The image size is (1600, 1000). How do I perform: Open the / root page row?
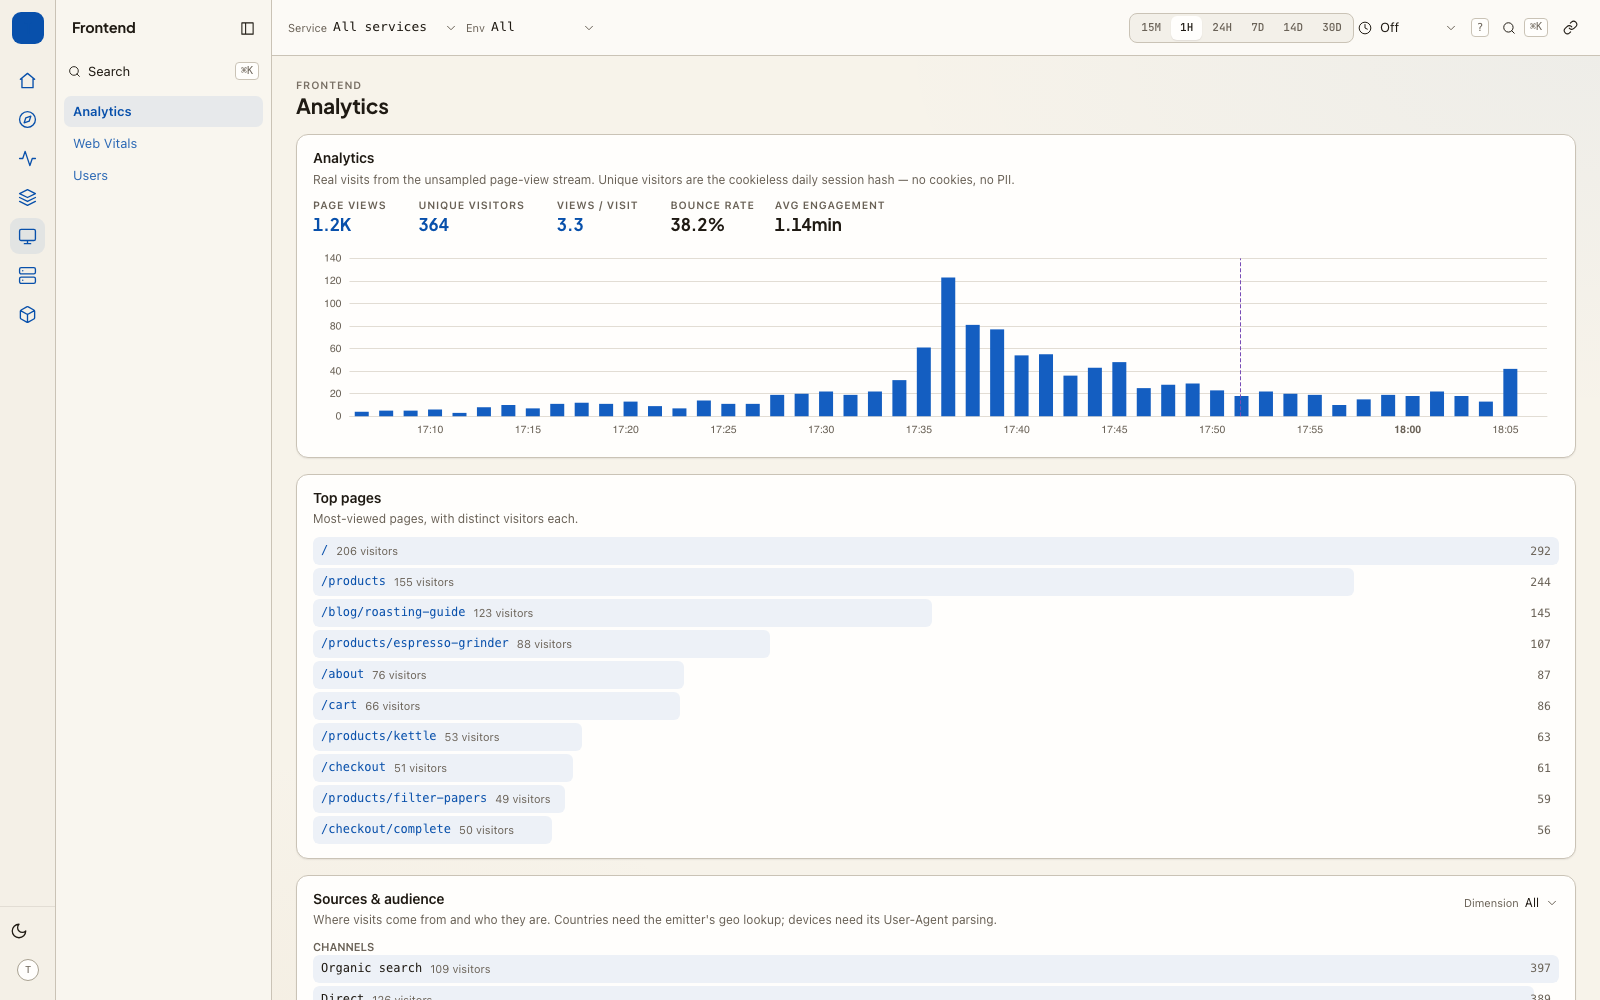pos(935,551)
